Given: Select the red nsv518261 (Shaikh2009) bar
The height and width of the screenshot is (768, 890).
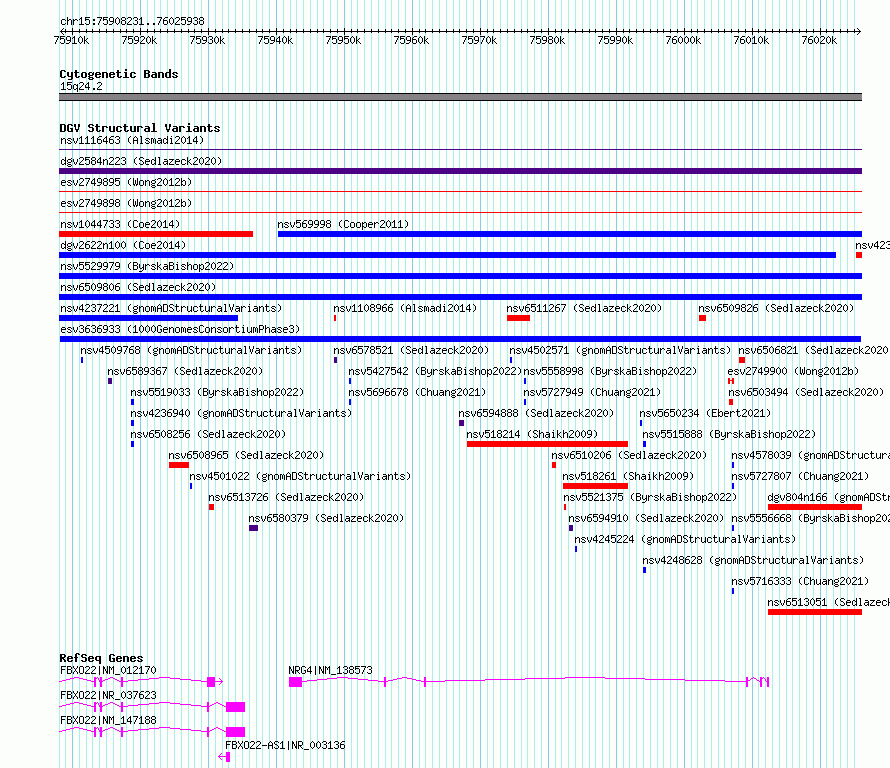Looking at the screenshot, I should 595,486.
